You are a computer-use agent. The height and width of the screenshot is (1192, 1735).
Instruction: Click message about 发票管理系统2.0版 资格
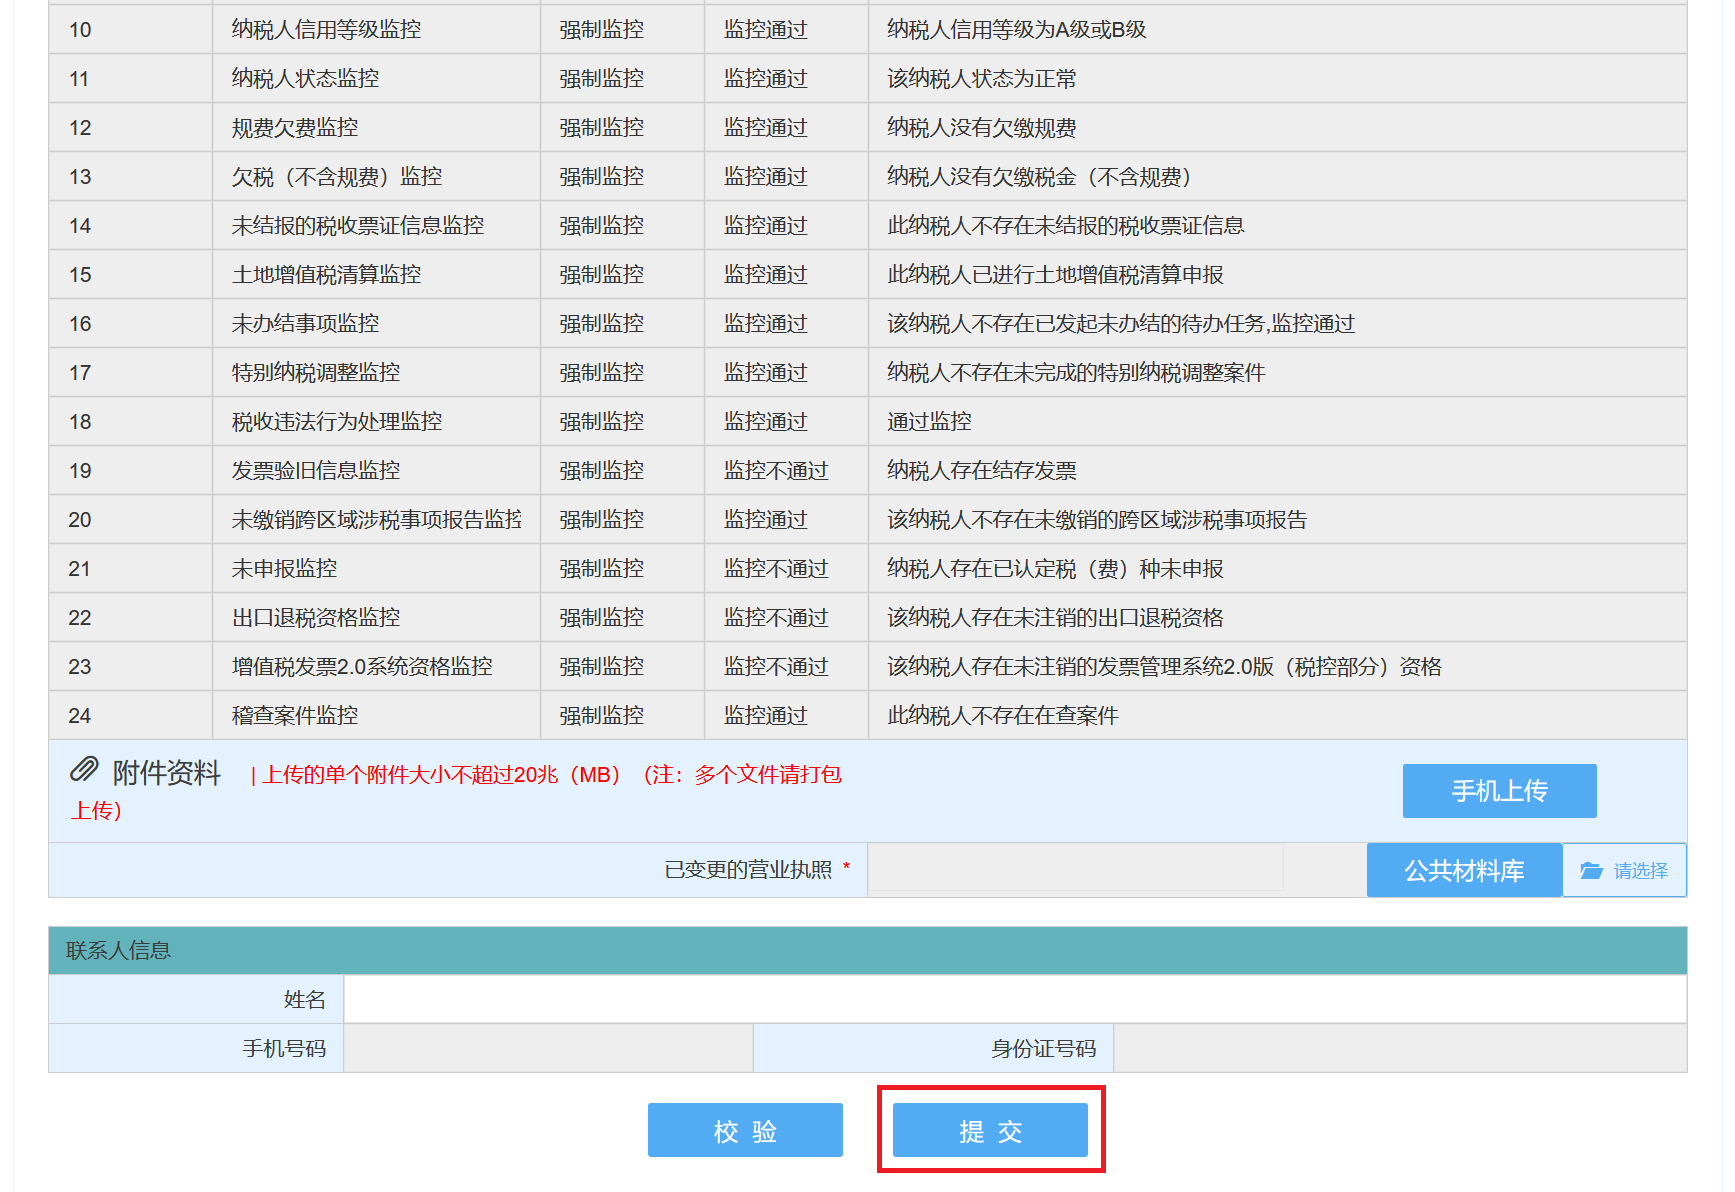click(1164, 666)
